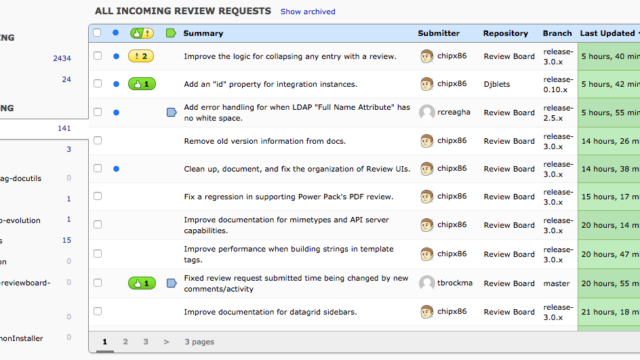Open 'Improve documentation for datagrid sidebars' review
This screenshot has width=640, height=360.
(270, 312)
